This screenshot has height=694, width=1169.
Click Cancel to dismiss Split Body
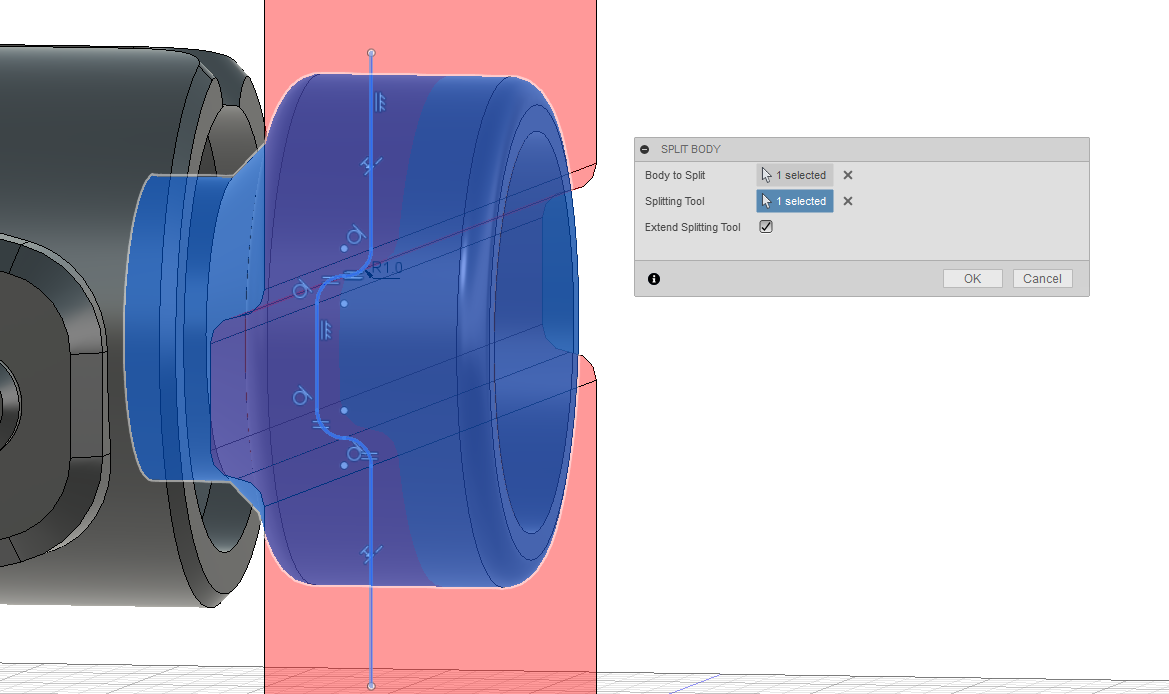coord(1042,278)
